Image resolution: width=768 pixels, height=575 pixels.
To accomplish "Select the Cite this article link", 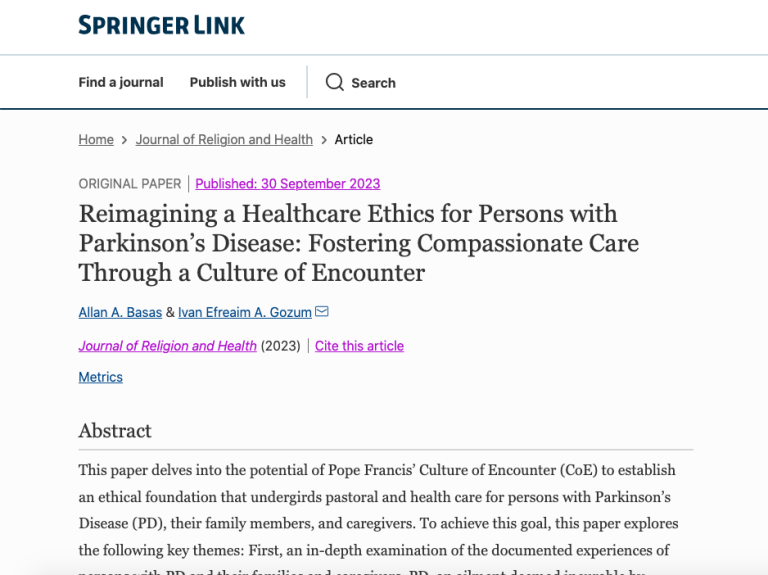I will pos(360,346).
